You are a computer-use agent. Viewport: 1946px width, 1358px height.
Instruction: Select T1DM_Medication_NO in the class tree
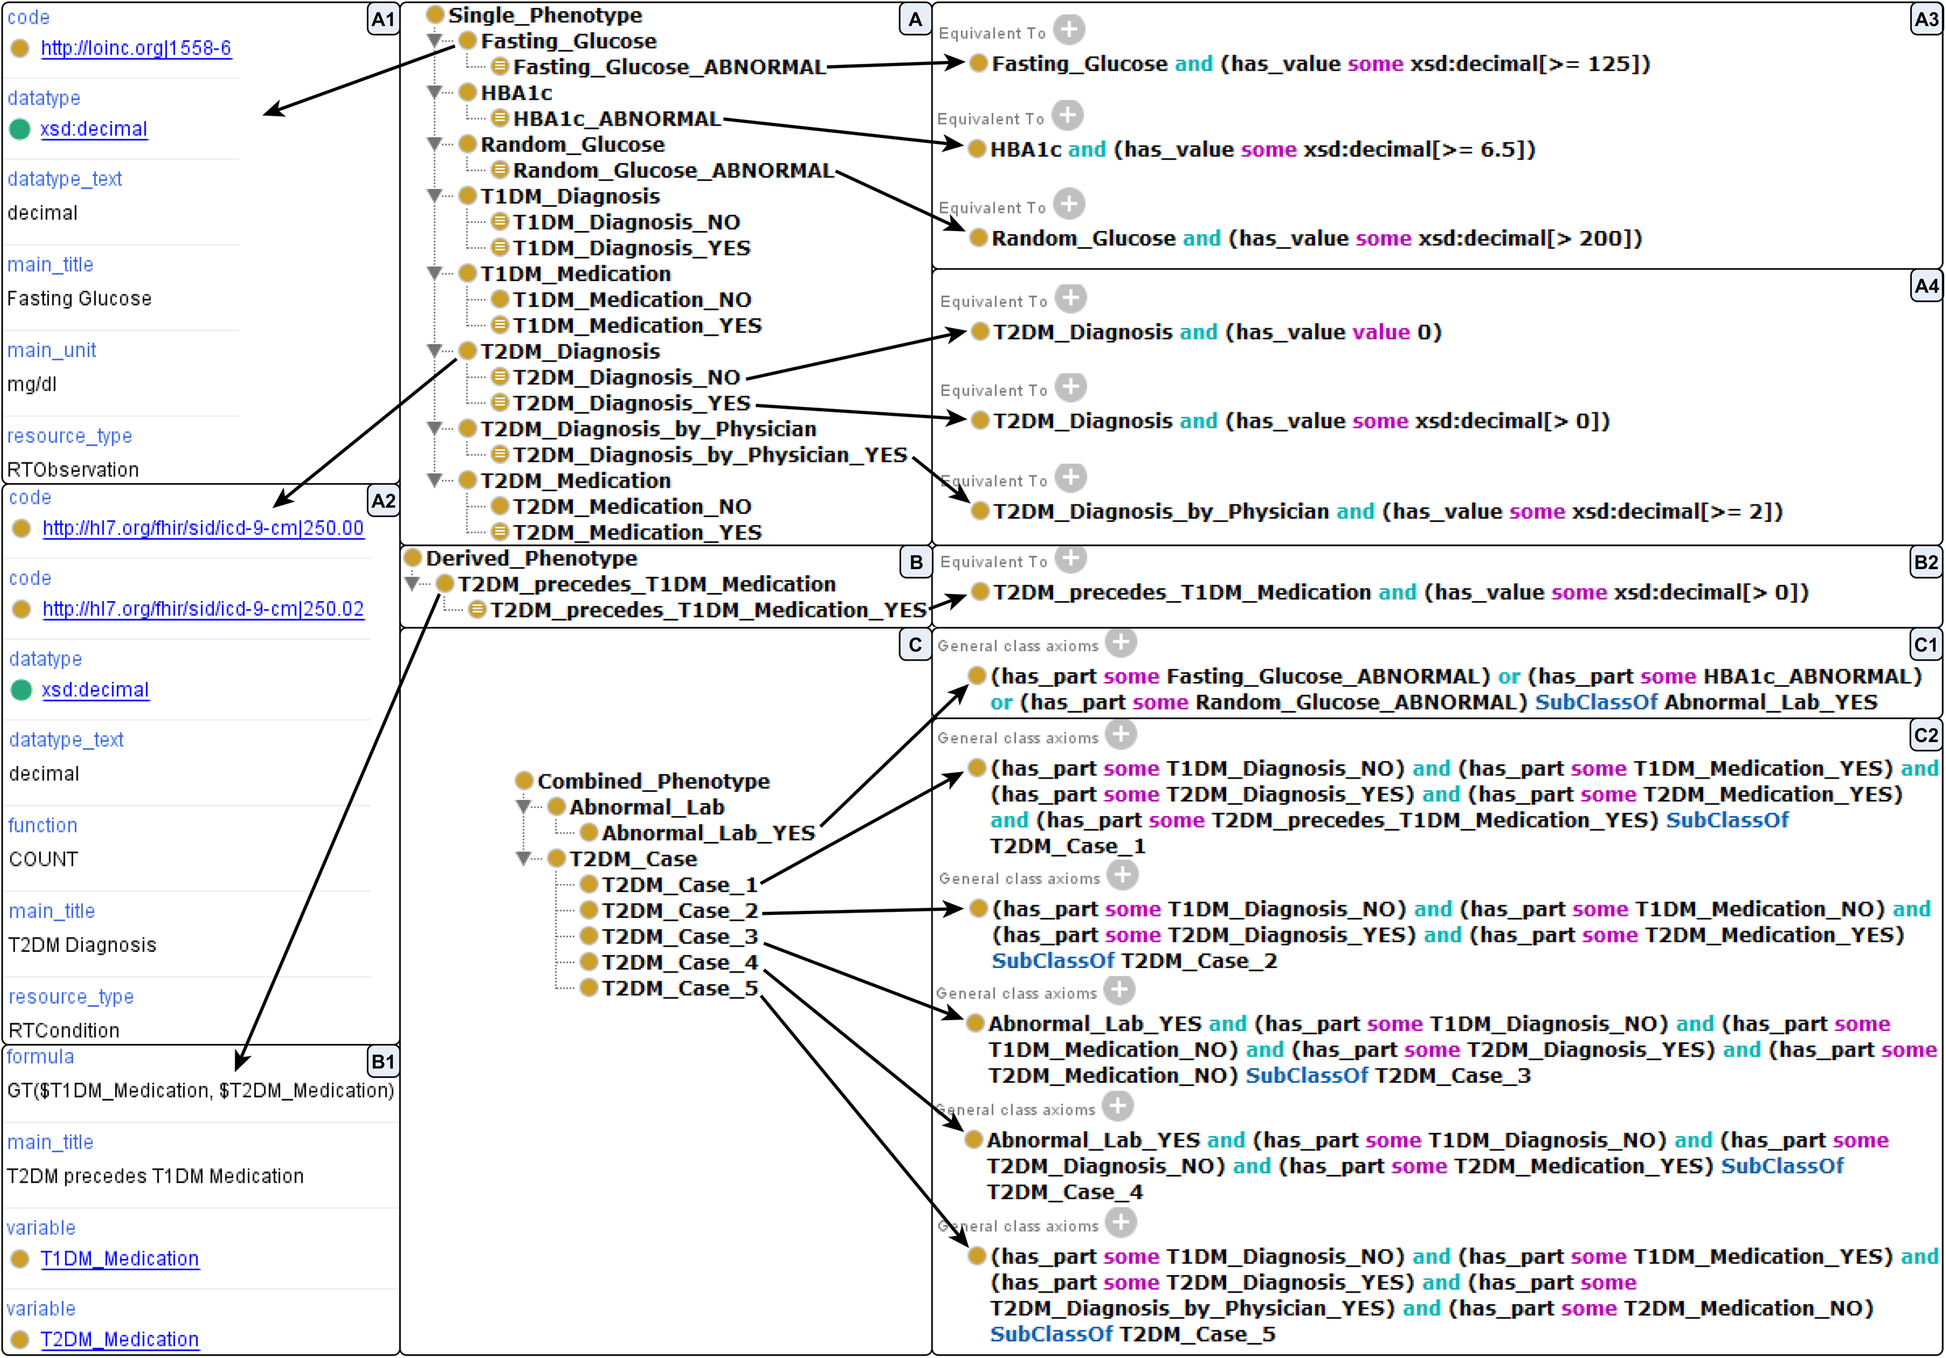pos(632,300)
